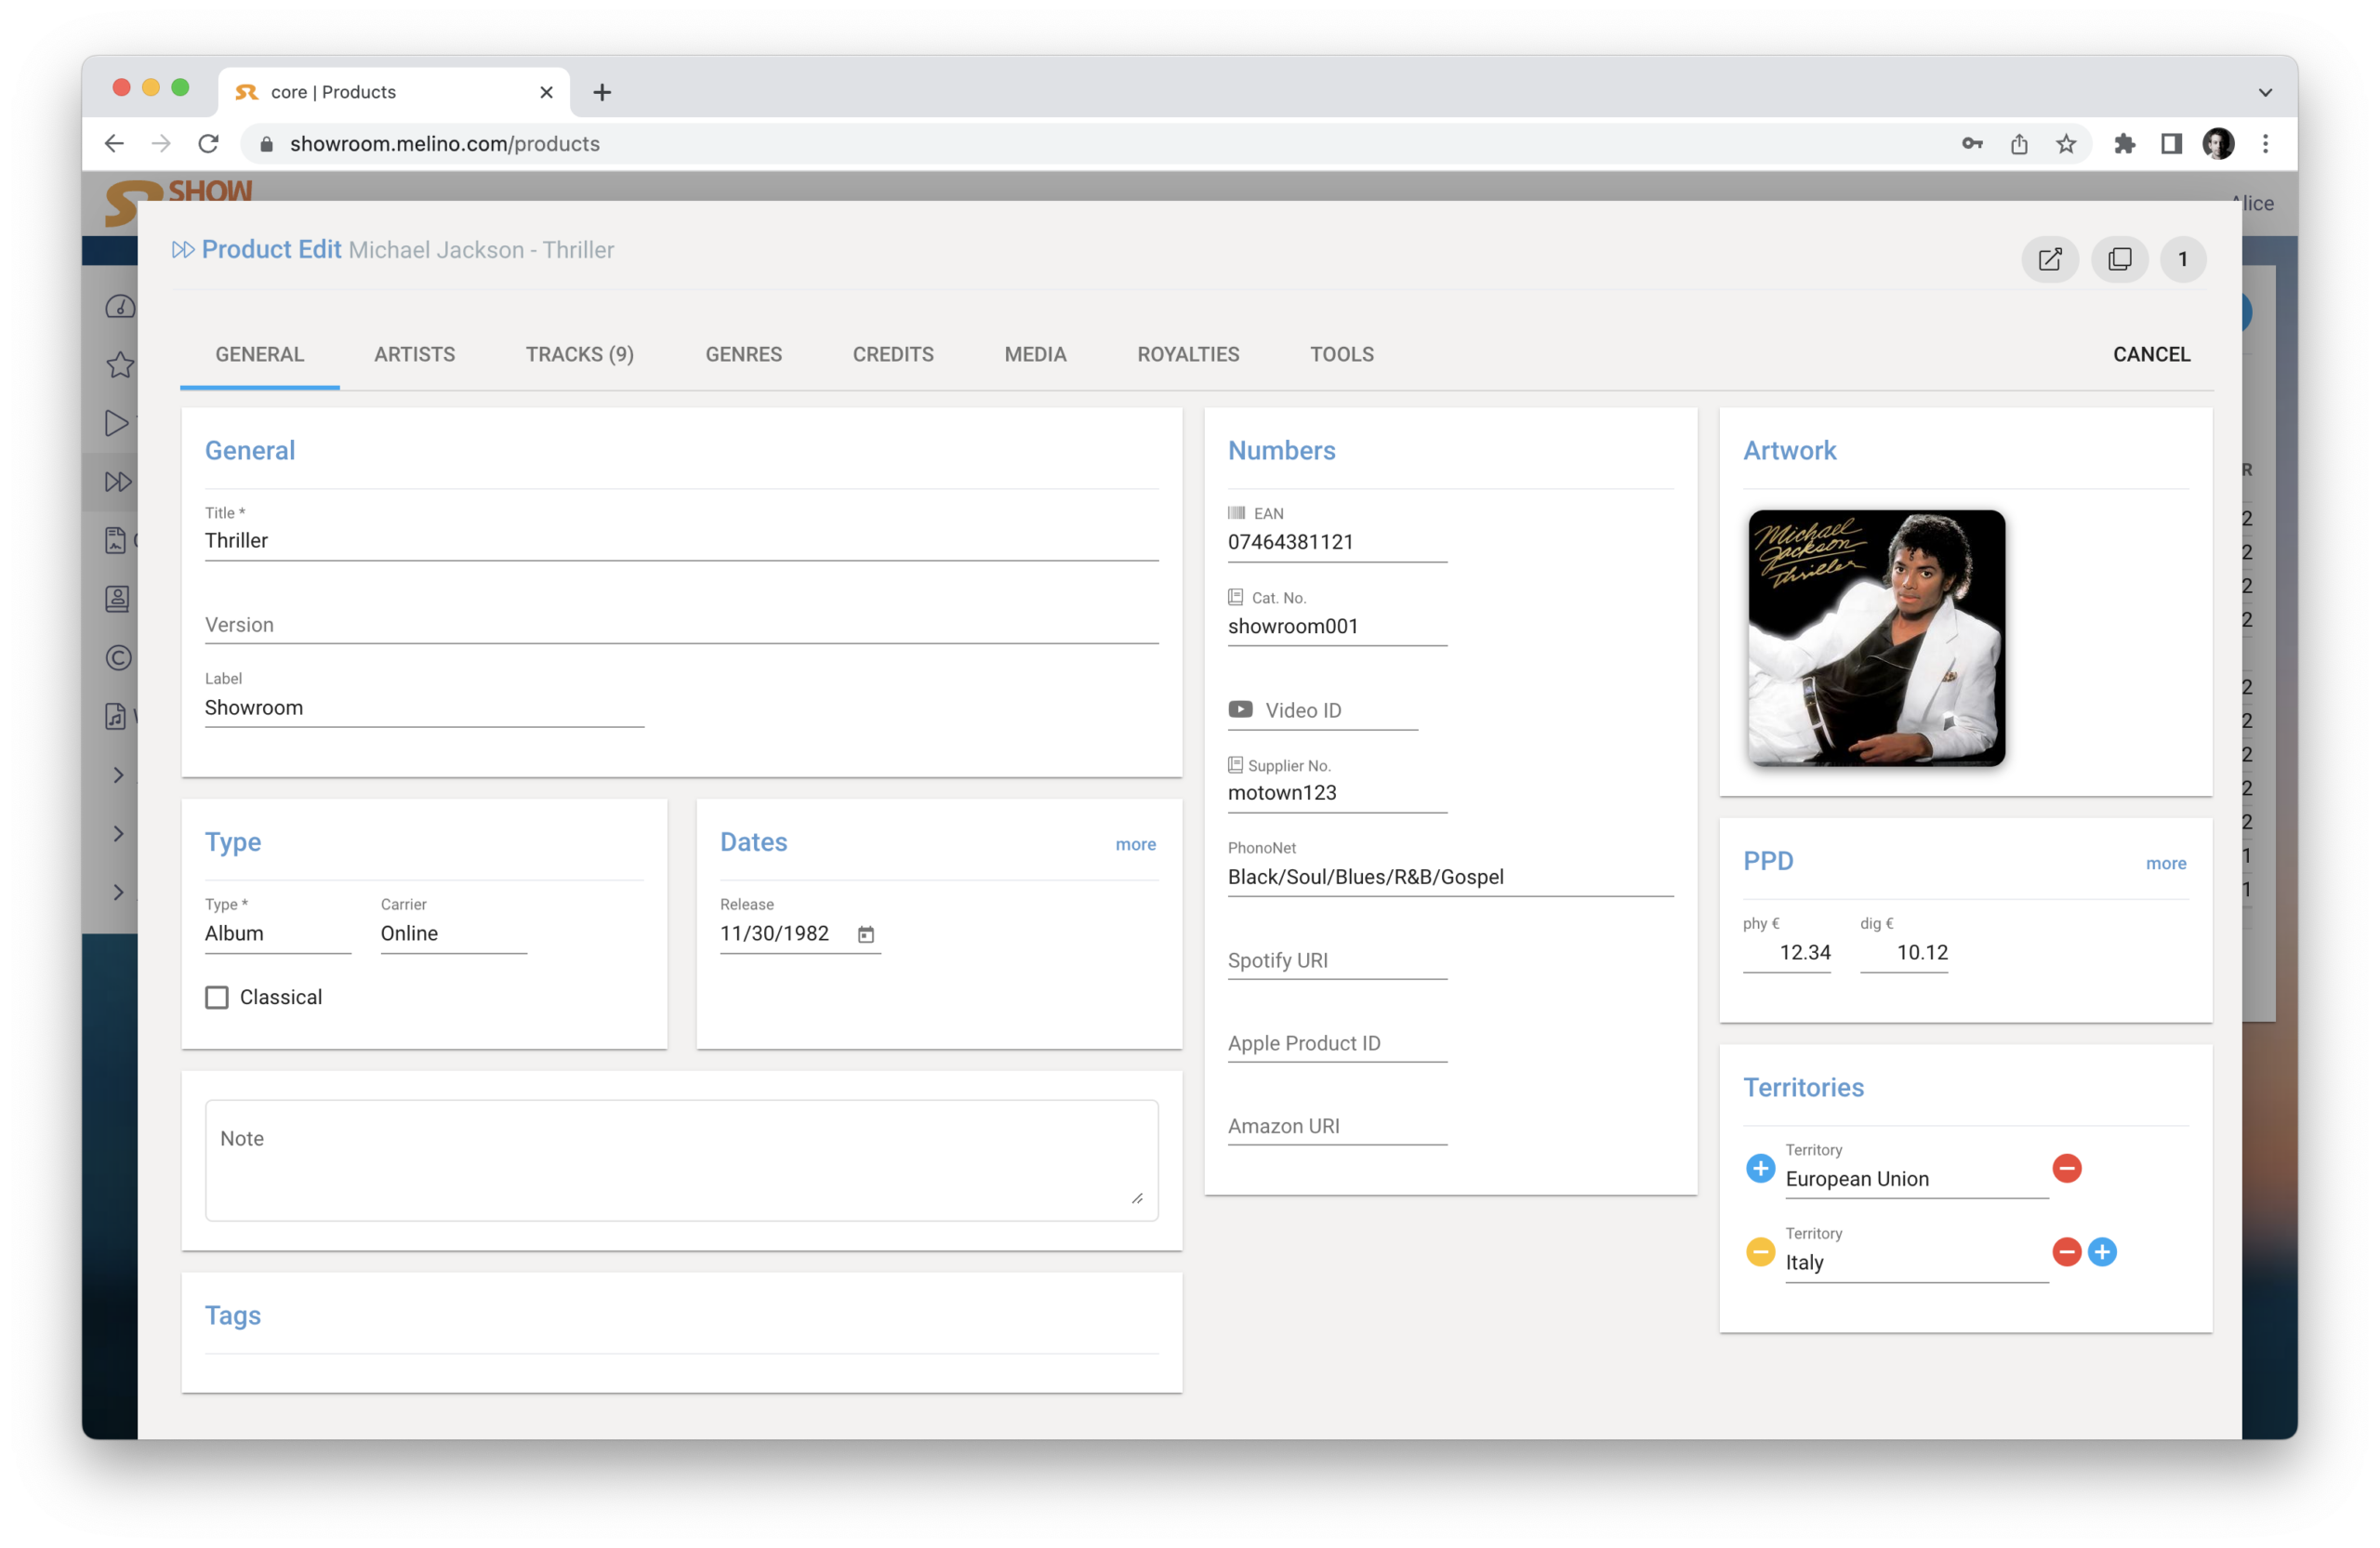Image resolution: width=2380 pixels, height=1548 pixels.
Task: Open the Type dropdown showing Album
Action: click(x=277, y=934)
